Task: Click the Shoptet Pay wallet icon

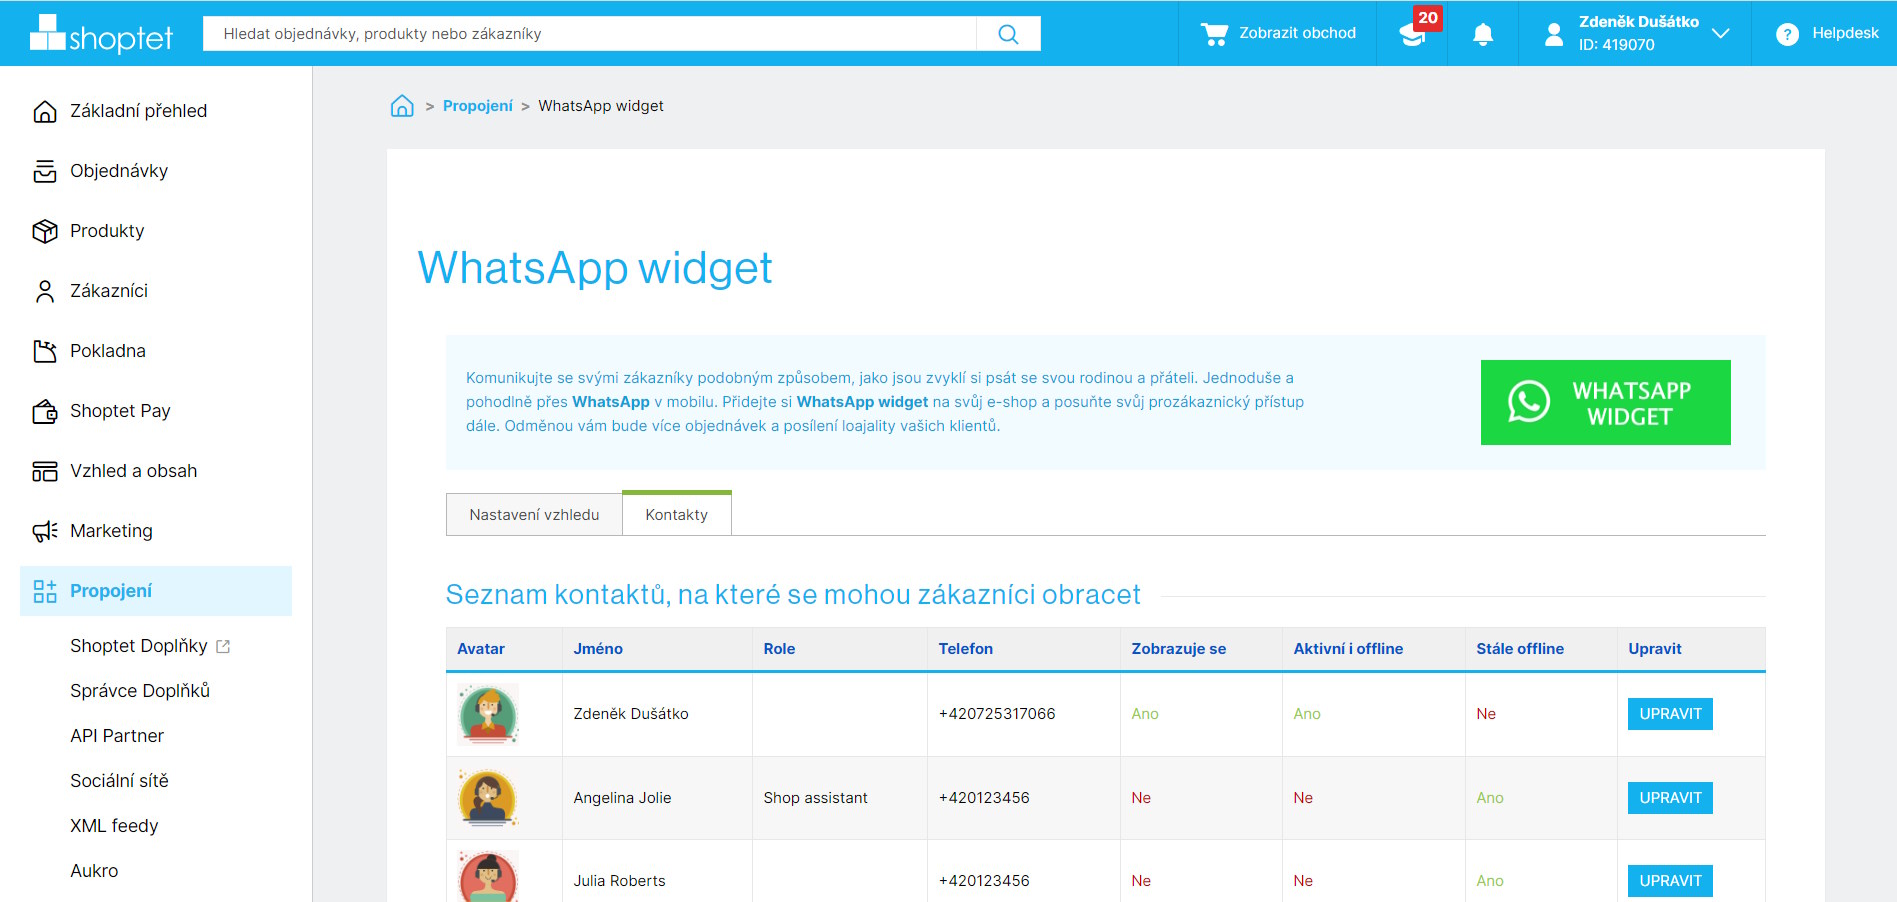Action: coord(45,411)
